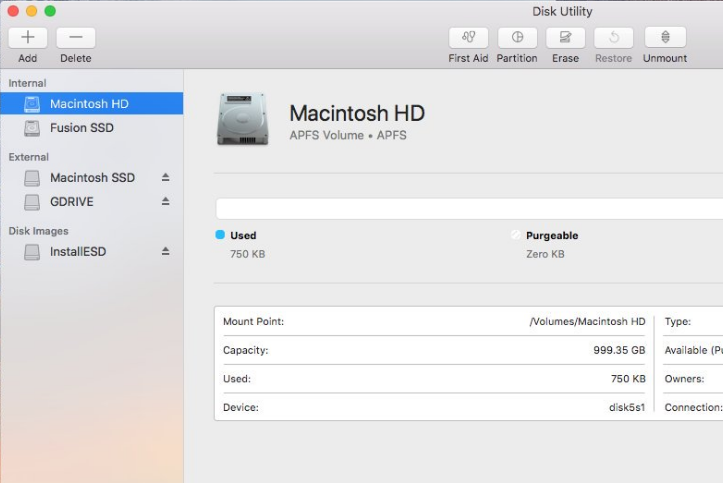Click the /Volumes/Macintosh HD mount point value
Viewport: 723px width, 483px height.
(x=587, y=322)
